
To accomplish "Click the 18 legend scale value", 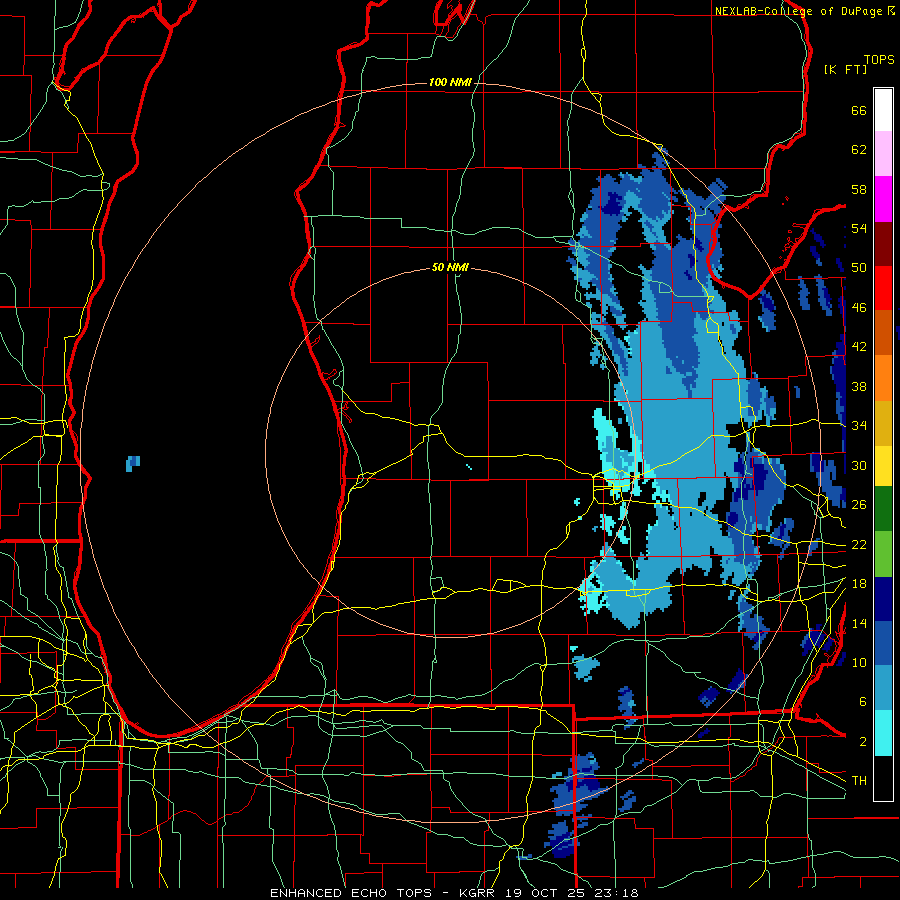I will 859,584.
